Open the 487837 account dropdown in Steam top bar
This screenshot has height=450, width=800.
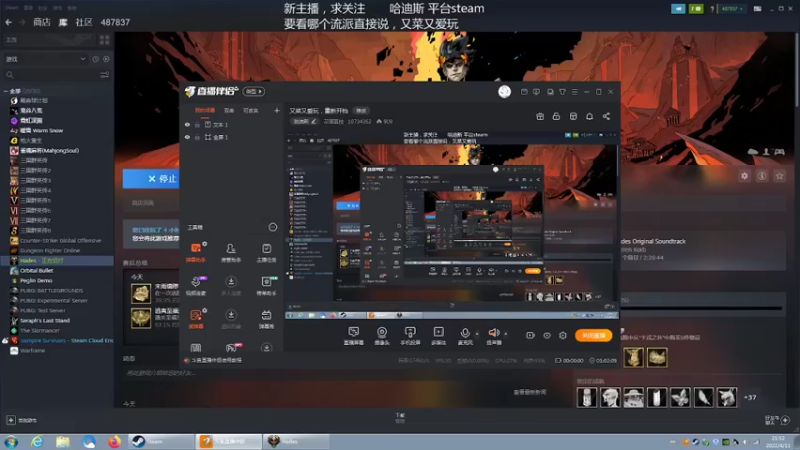[733, 9]
